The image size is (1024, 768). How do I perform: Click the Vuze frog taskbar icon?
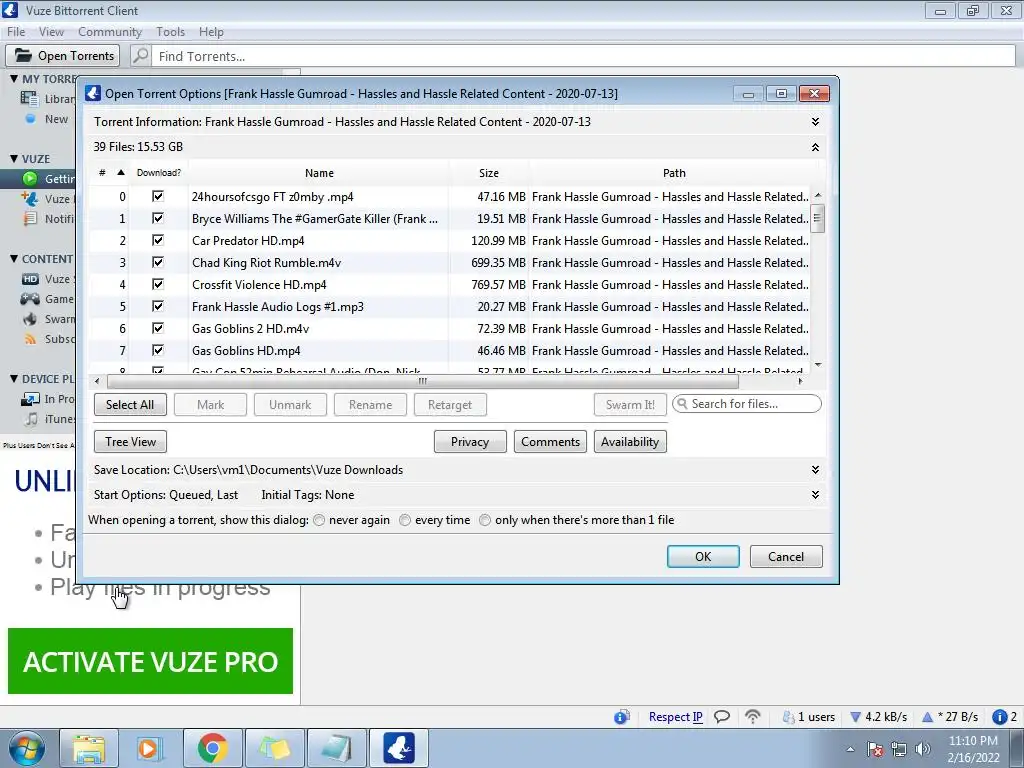[399, 748]
